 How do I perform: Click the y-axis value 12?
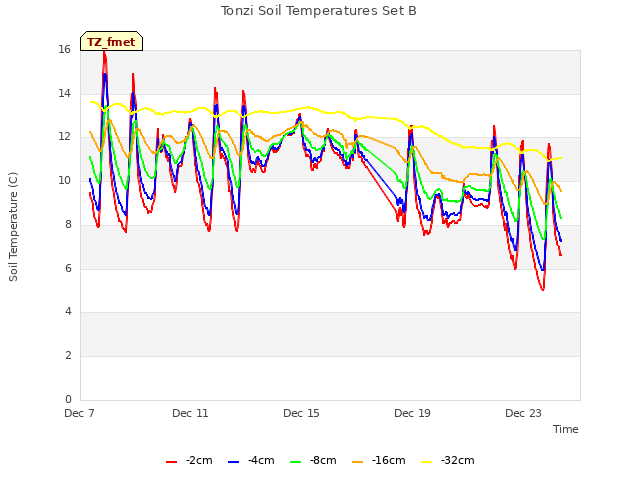64,137
